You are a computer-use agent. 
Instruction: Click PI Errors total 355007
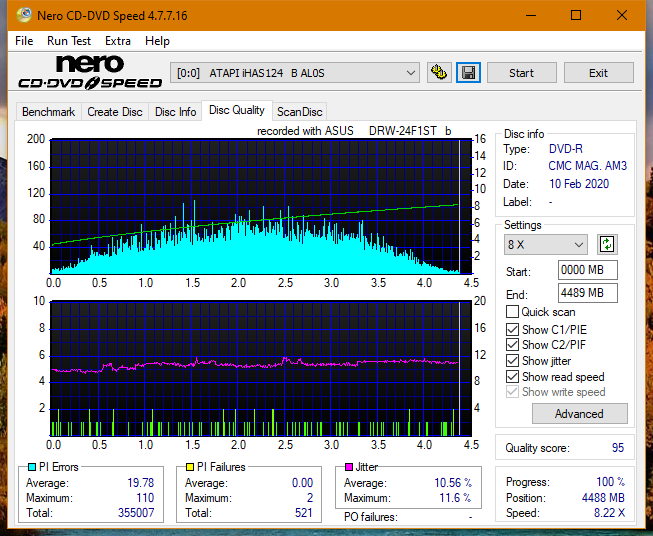[136, 513]
